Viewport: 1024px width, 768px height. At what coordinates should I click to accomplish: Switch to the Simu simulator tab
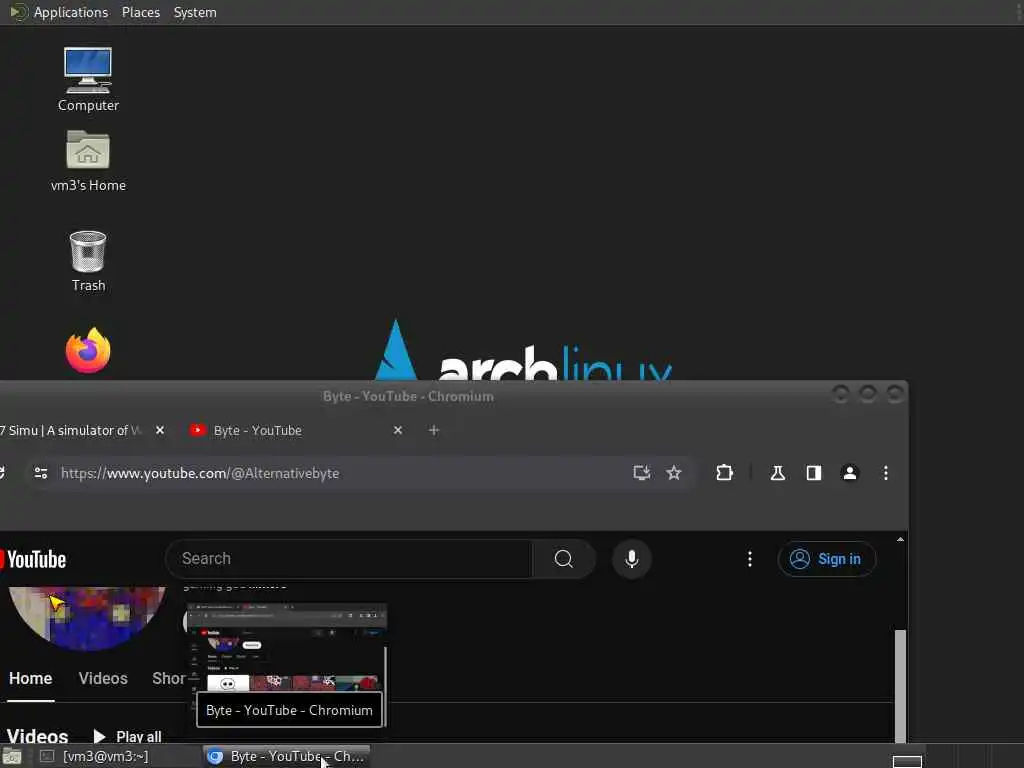[71, 430]
